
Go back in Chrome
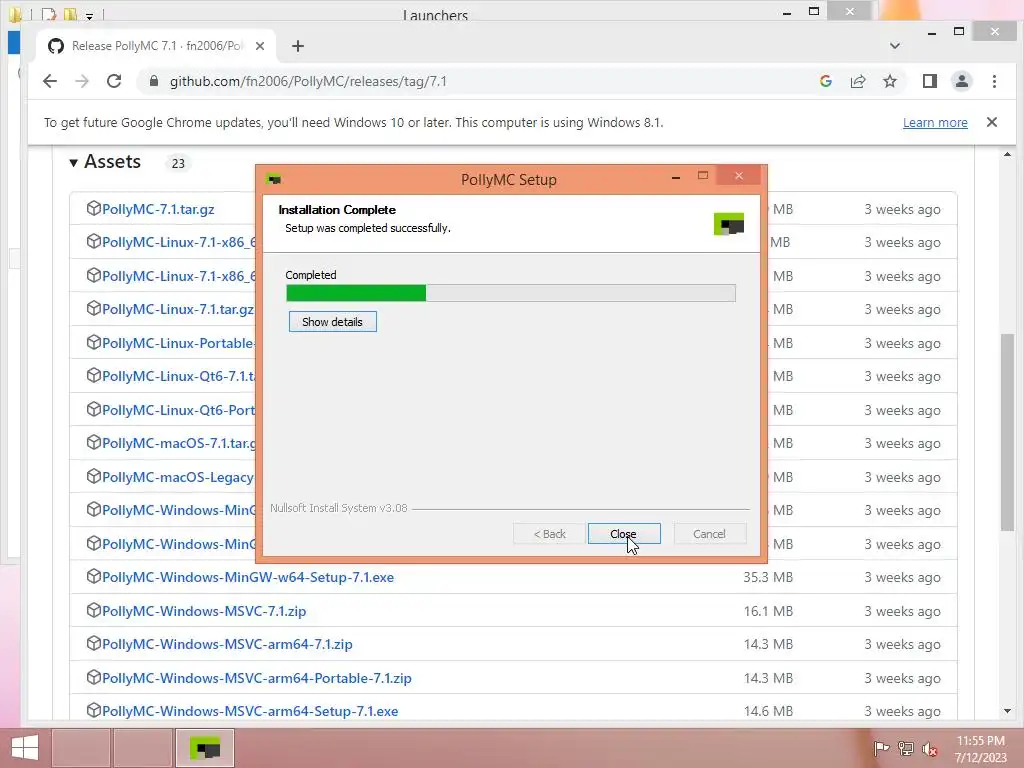(x=50, y=81)
